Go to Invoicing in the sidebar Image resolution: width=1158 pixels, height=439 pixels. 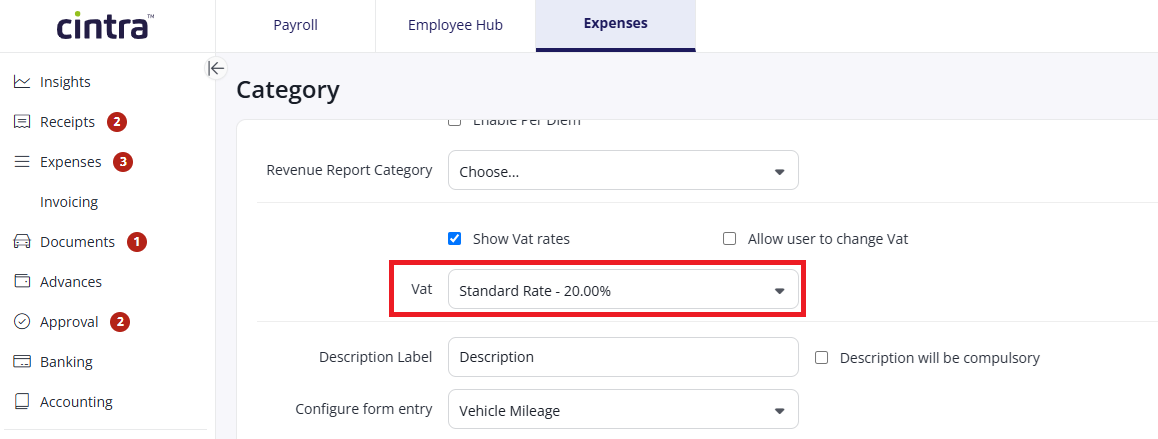pyautogui.click(x=69, y=202)
